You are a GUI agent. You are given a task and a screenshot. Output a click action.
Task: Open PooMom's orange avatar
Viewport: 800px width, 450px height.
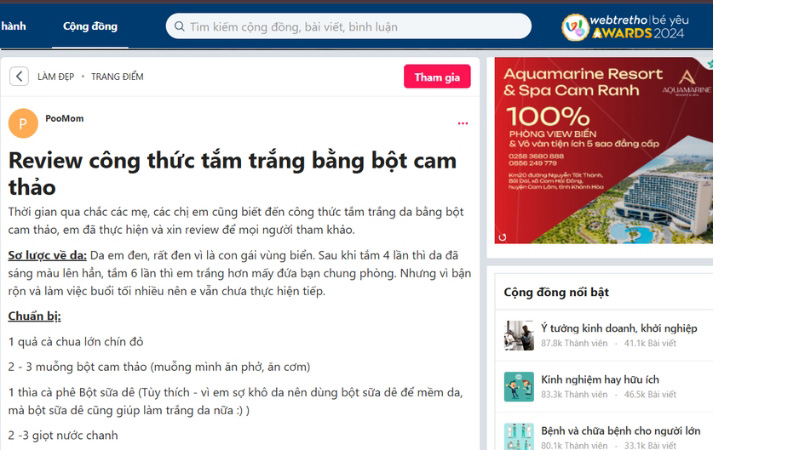pyautogui.click(x=23, y=123)
